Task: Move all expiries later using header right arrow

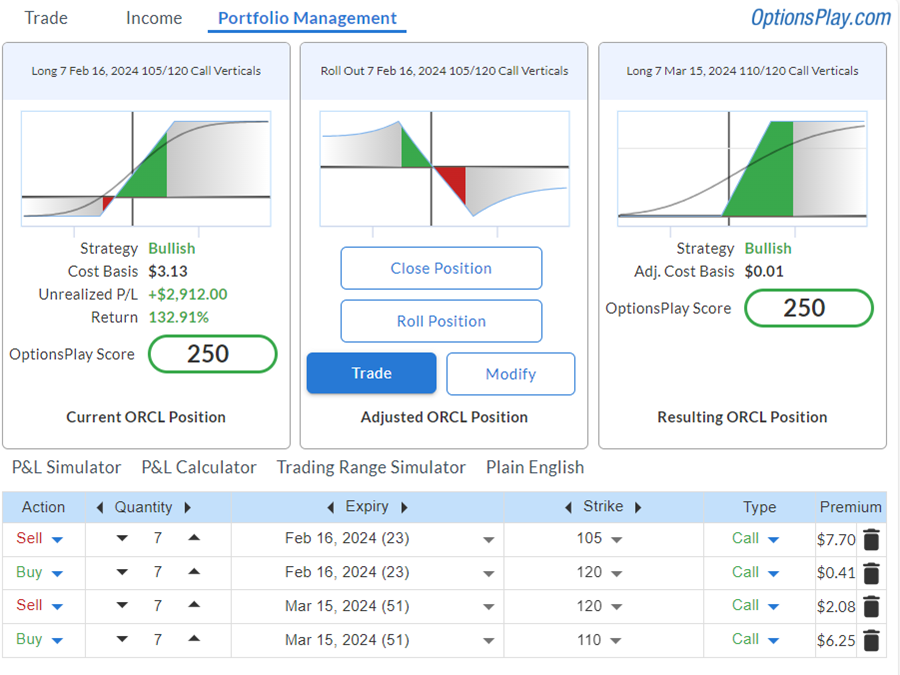Action: pyautogui.click(x=404, y=507)
